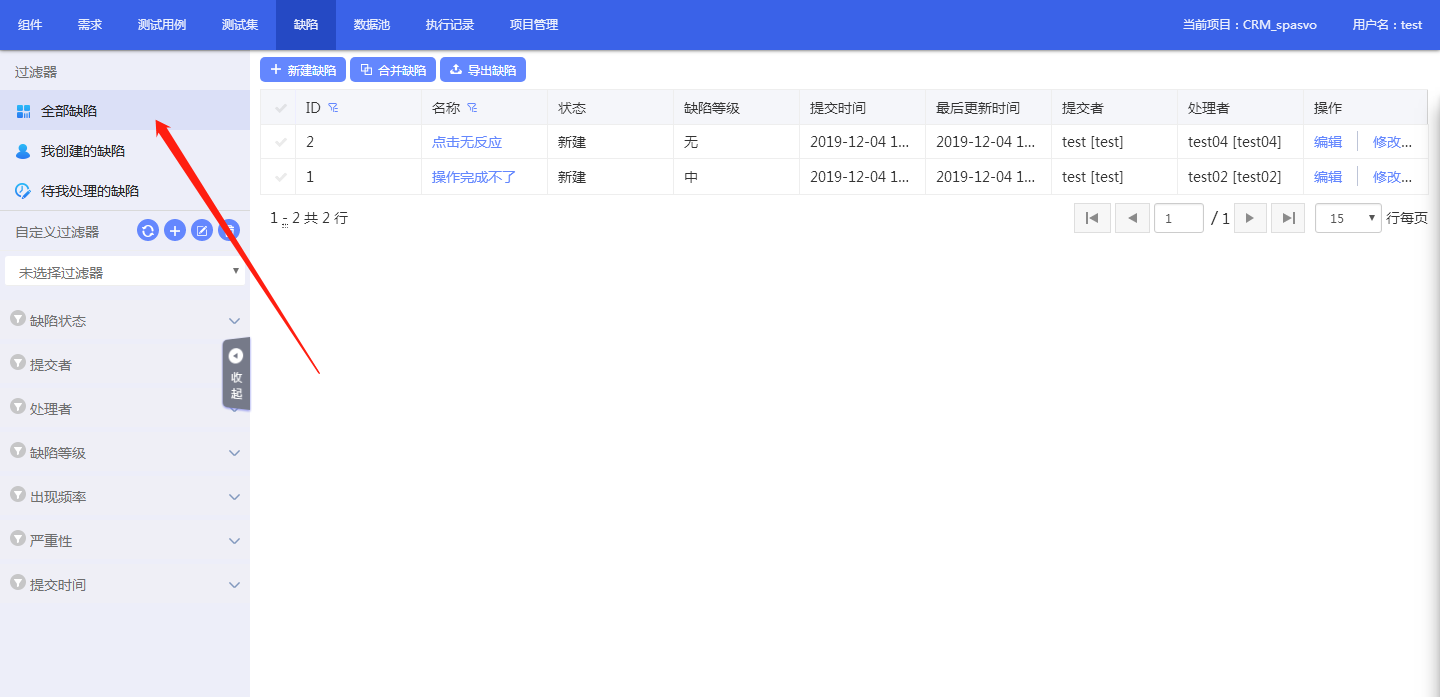1440x697 pixels.
Task: Collapse the sidebar with 收起 handle
Action: pyautogui.click(x=236, y=373)
